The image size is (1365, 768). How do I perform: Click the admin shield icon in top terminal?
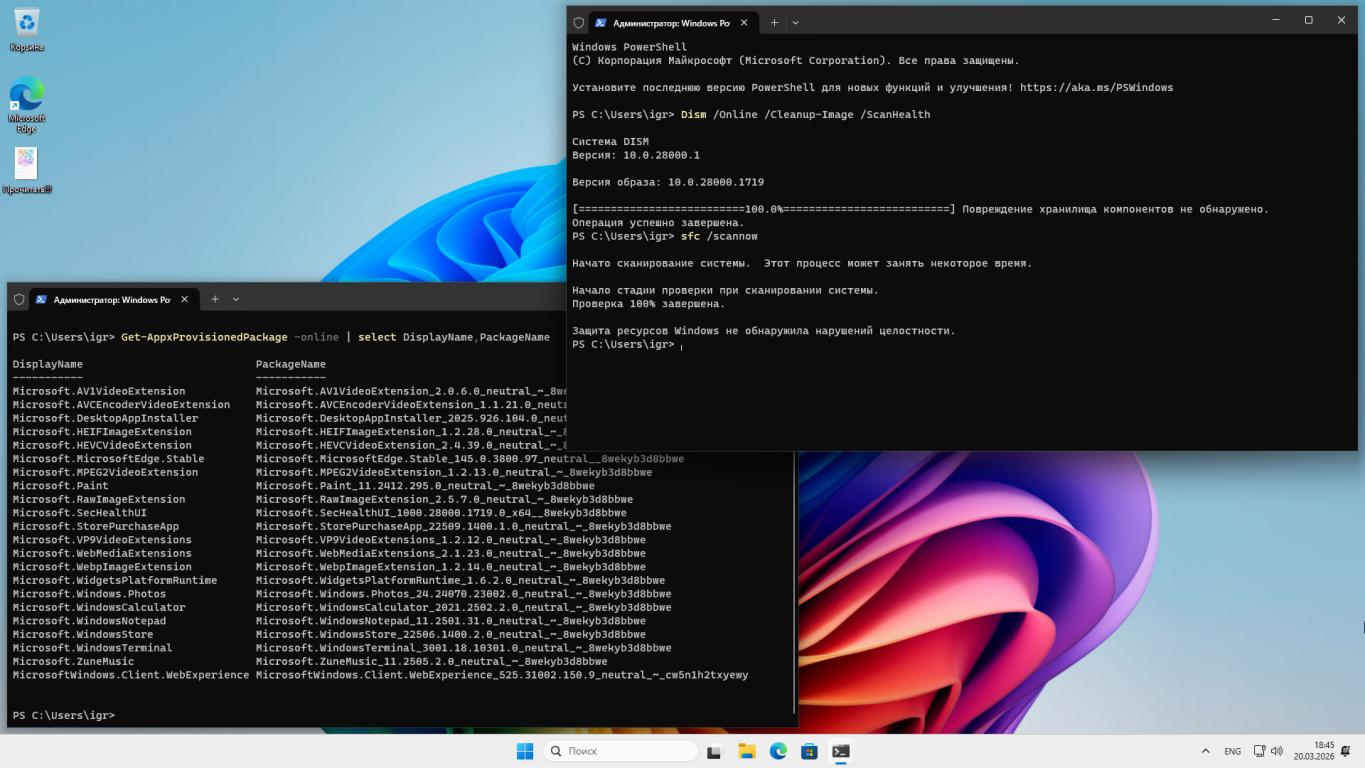tap(579, 22)
